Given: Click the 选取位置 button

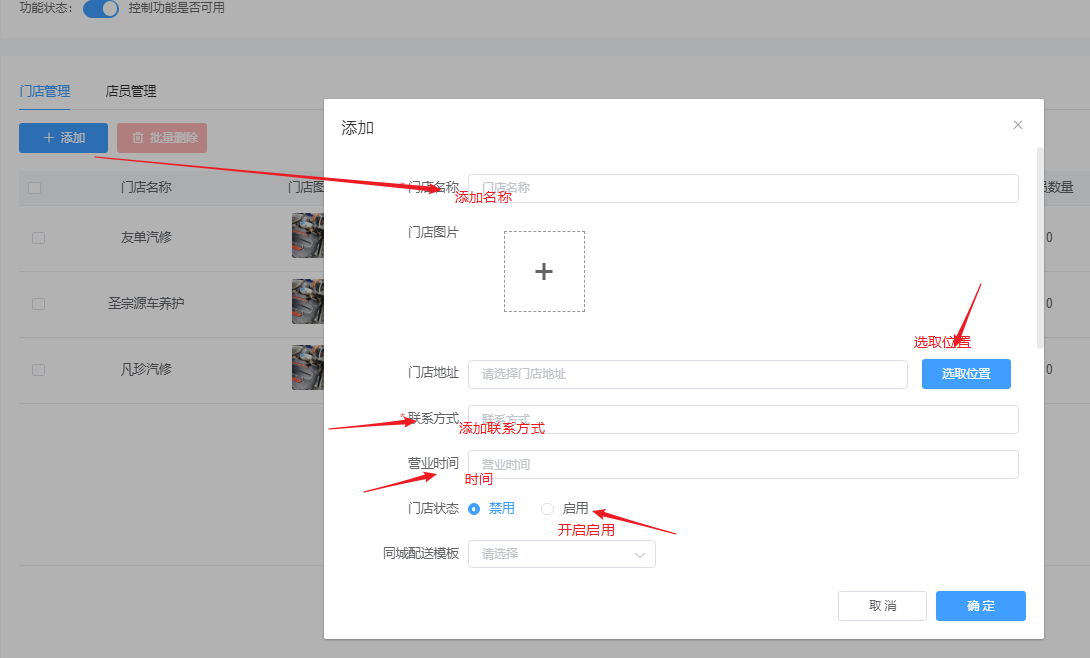Looking at the screenshot, I should pos(965,373).
